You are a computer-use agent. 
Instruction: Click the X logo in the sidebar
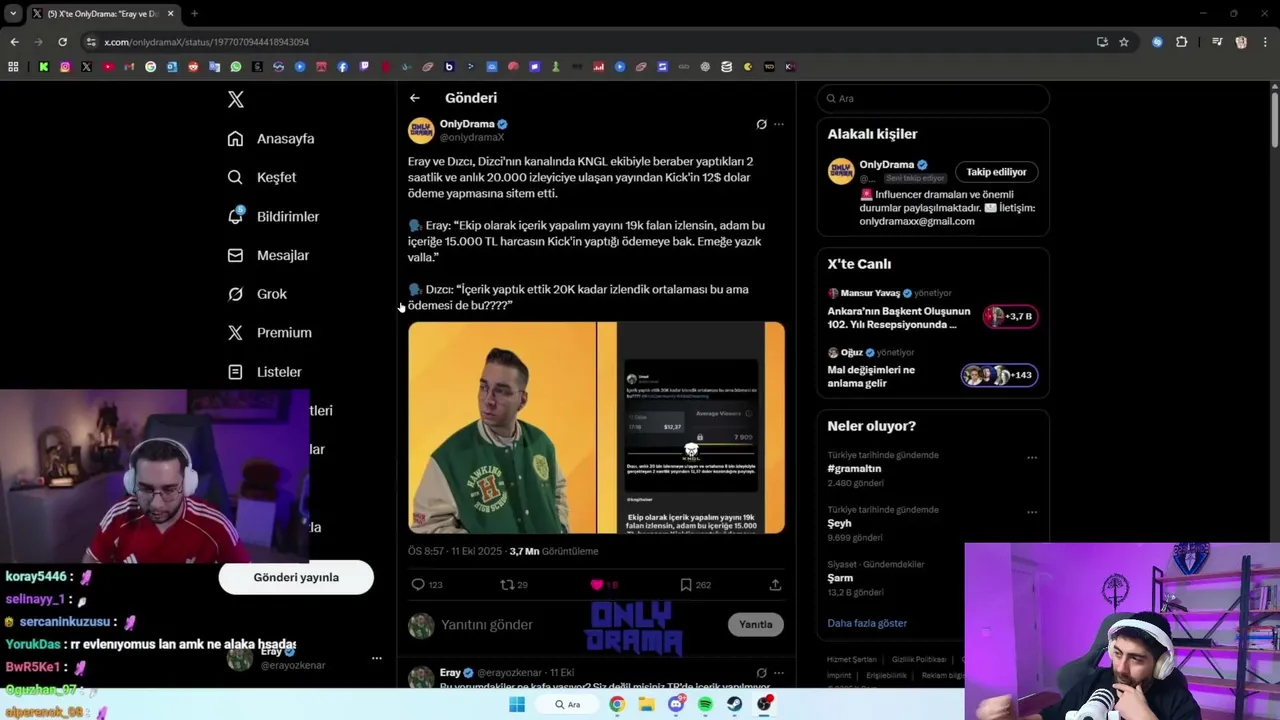(x=236, y=99)
